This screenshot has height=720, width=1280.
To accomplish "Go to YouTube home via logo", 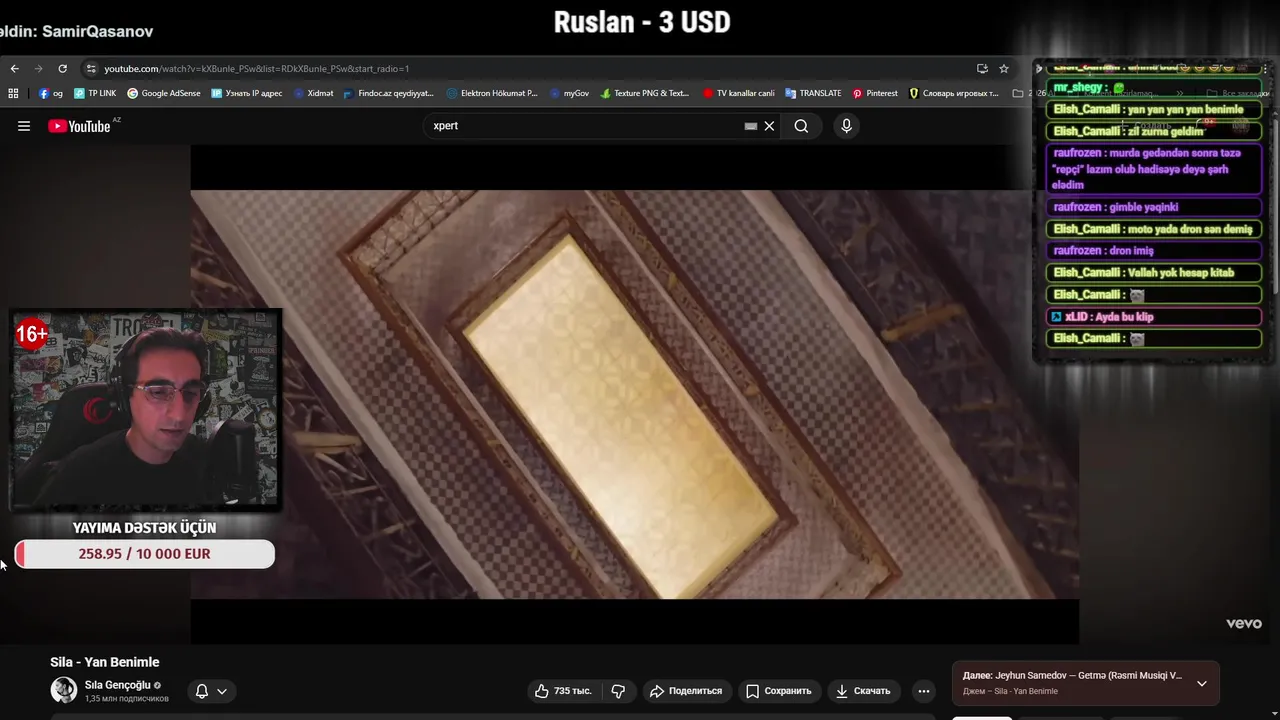I will [80, 126].
